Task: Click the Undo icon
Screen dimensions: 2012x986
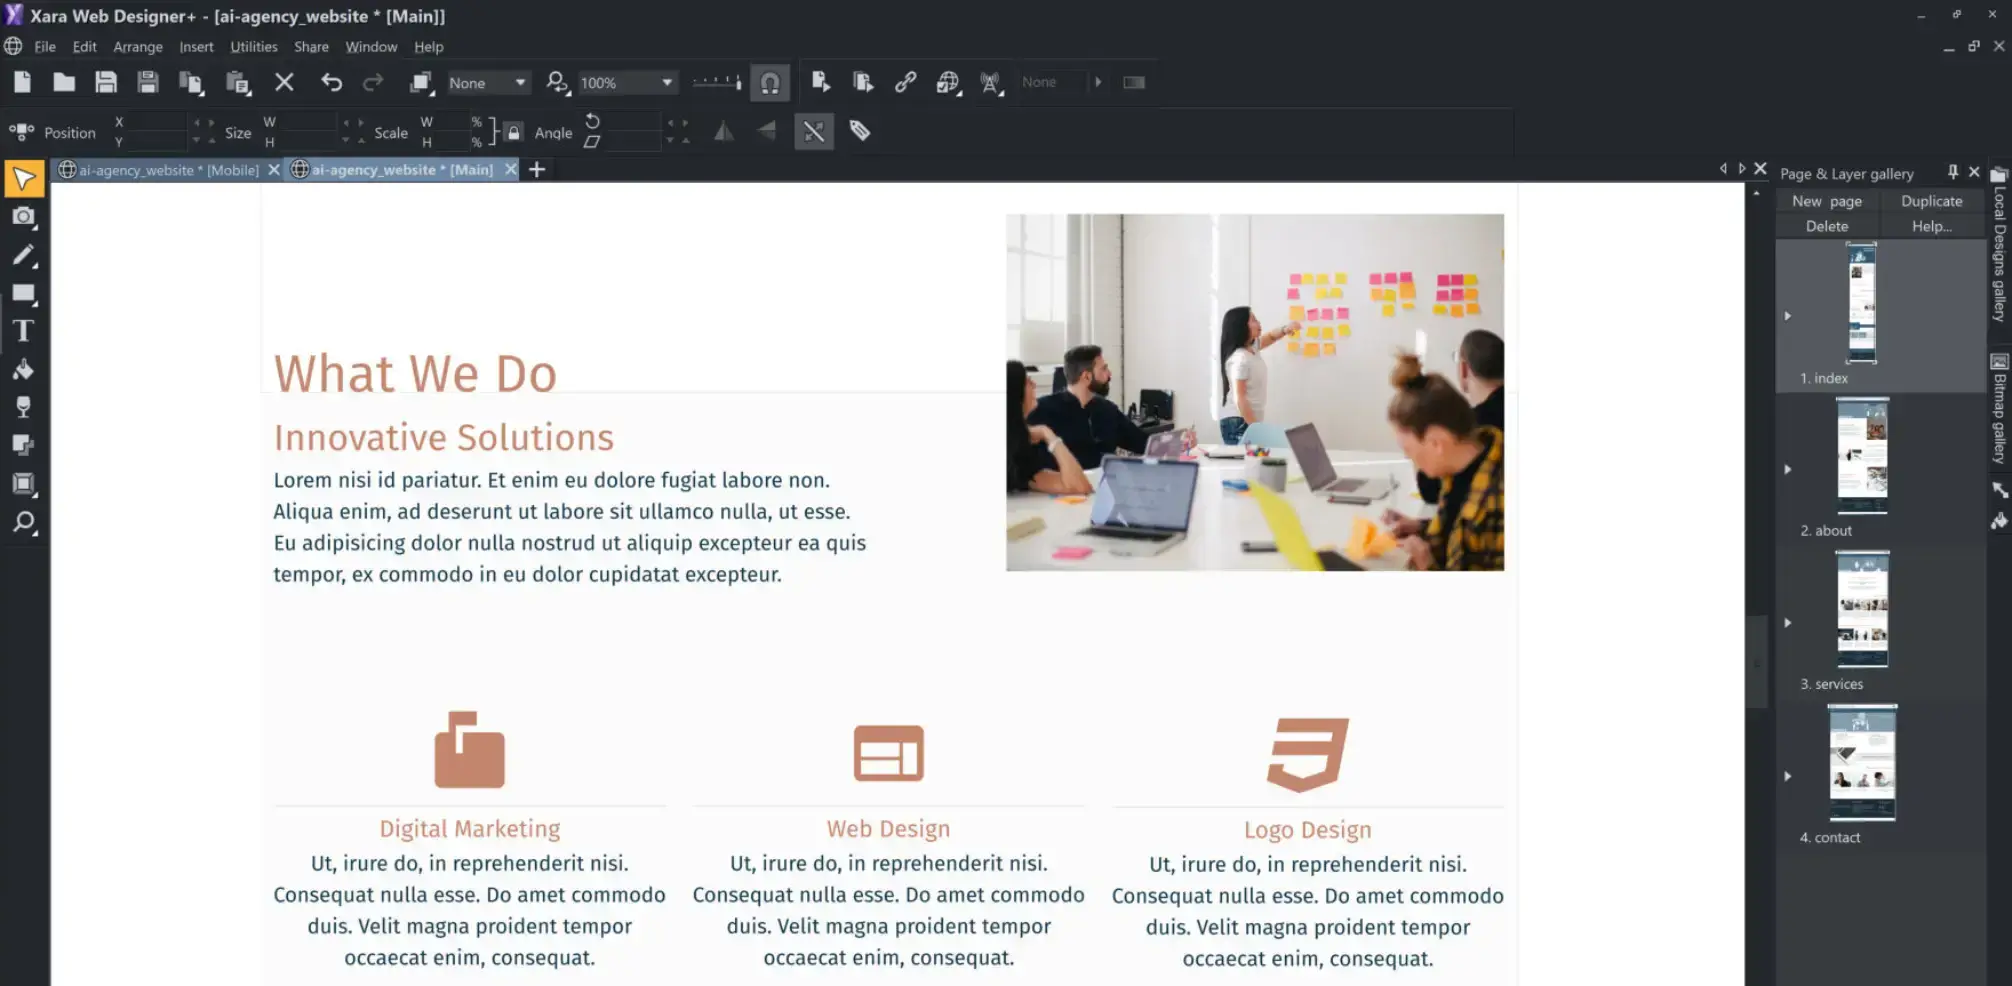Action: tap(331, 82)
